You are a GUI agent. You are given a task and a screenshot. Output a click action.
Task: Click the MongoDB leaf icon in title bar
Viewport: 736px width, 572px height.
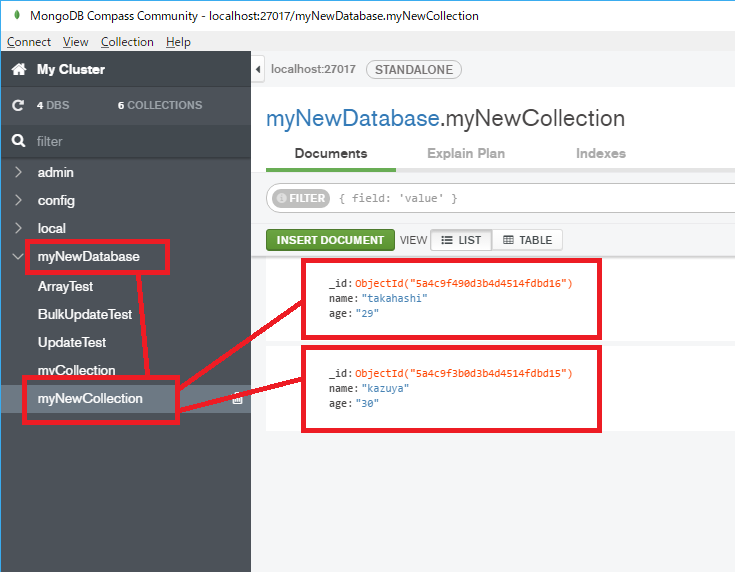[x=17, y=15]
